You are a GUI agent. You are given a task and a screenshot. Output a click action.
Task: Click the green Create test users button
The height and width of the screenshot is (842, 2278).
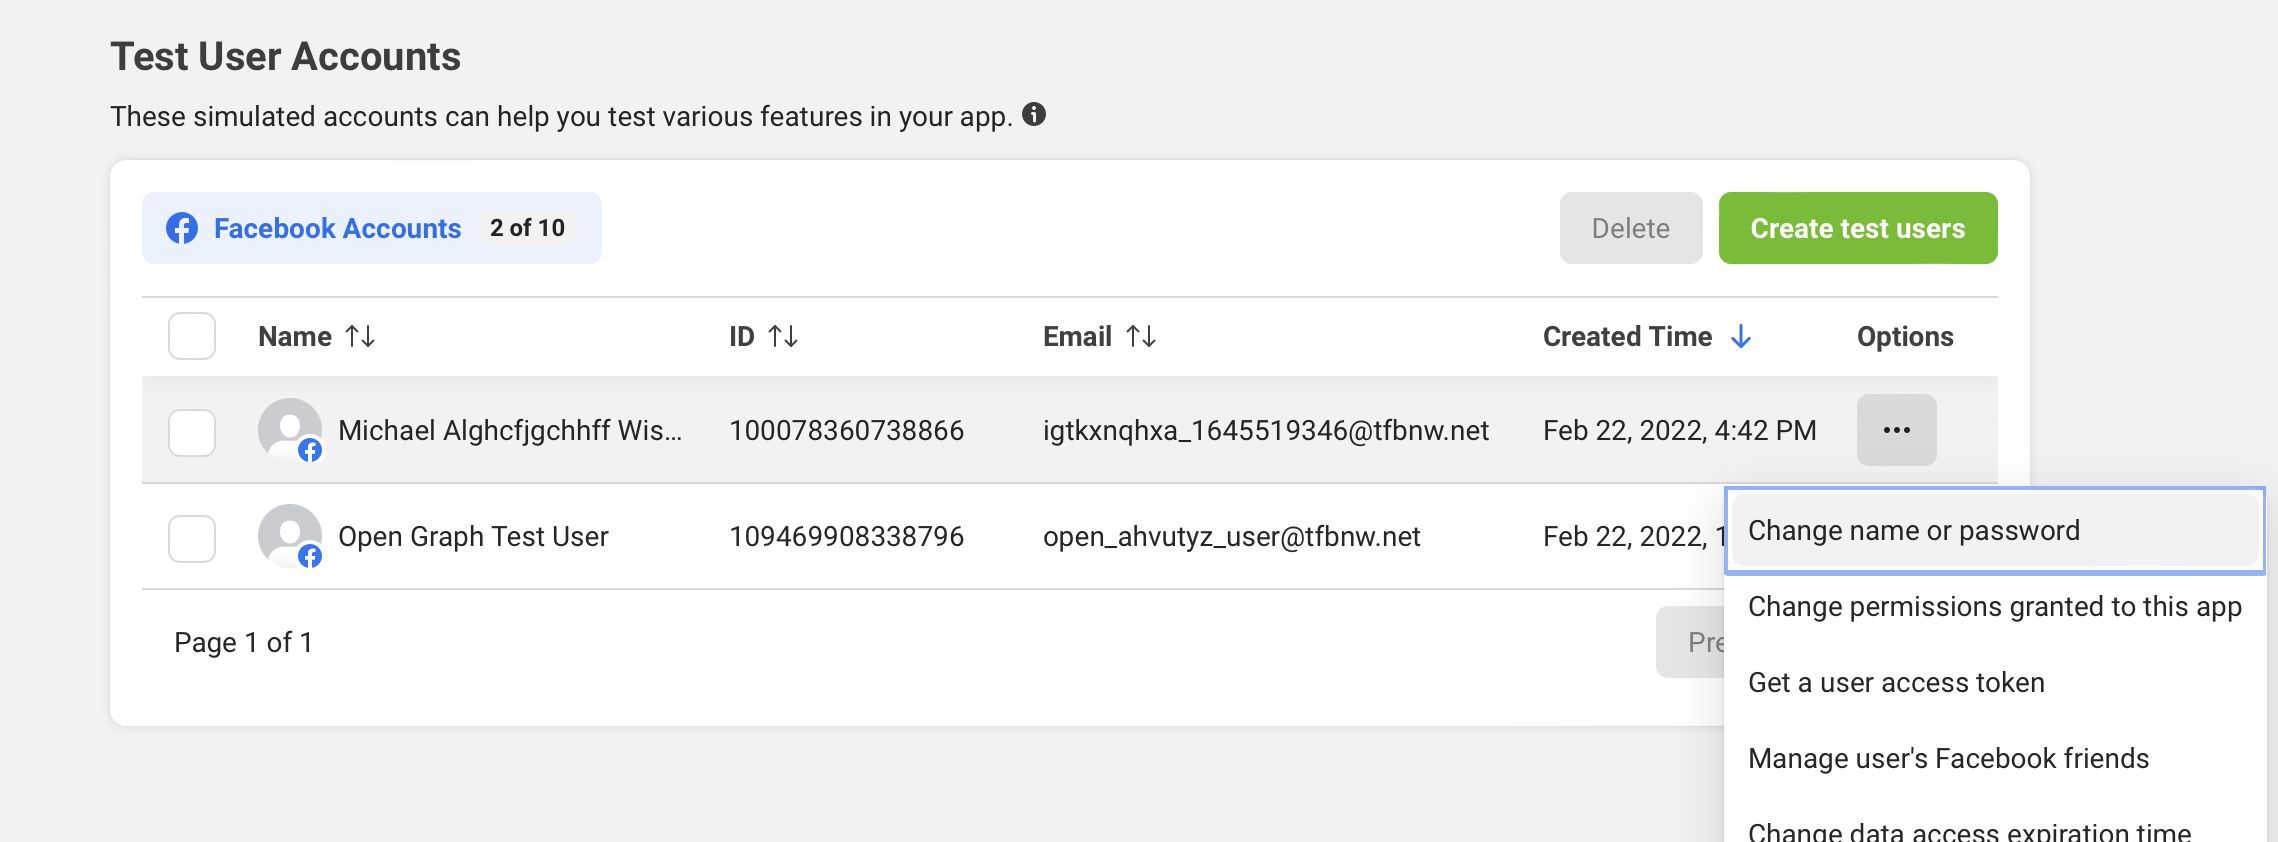pyautogui.click(x=1857, y=228)
